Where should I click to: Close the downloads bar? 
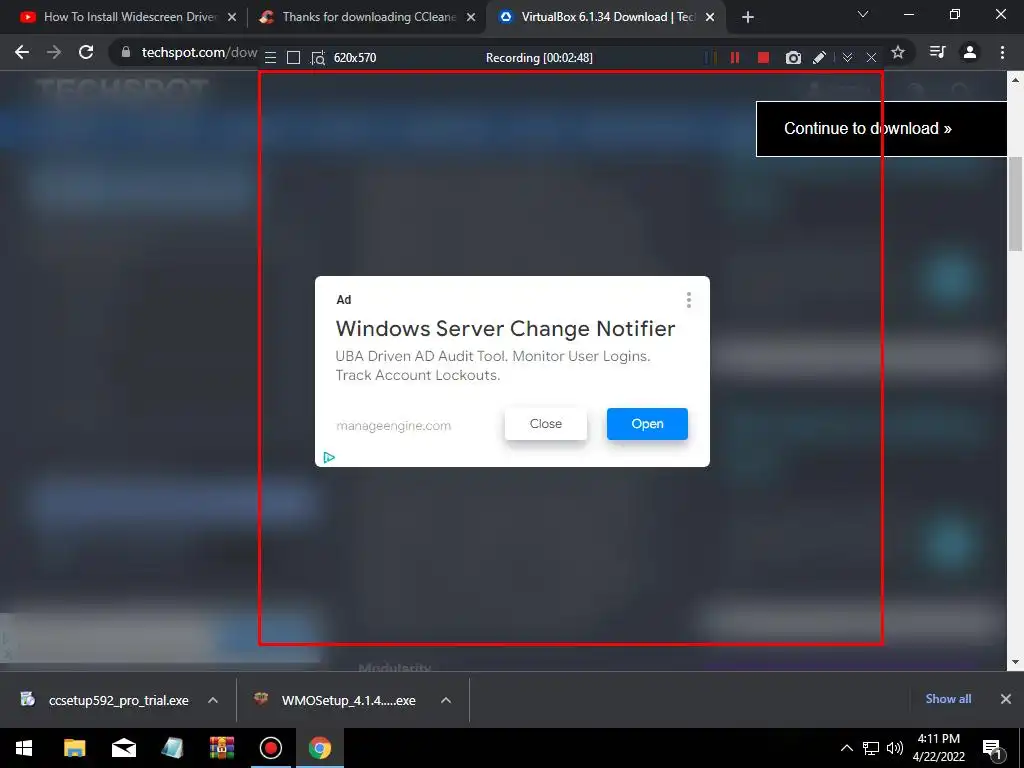pos(1006,699)
